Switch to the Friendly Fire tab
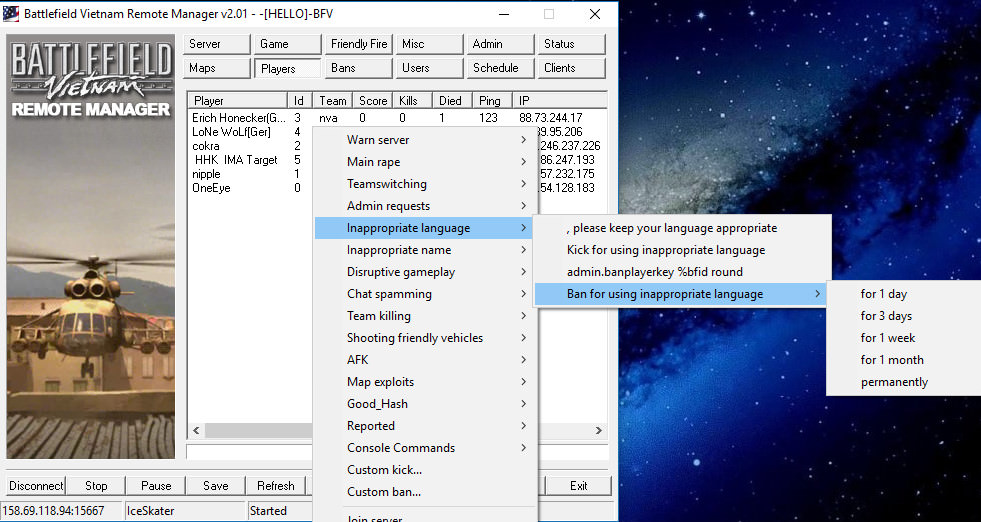The height and width of the screenshot is (522, 981). tap(359, 44)
